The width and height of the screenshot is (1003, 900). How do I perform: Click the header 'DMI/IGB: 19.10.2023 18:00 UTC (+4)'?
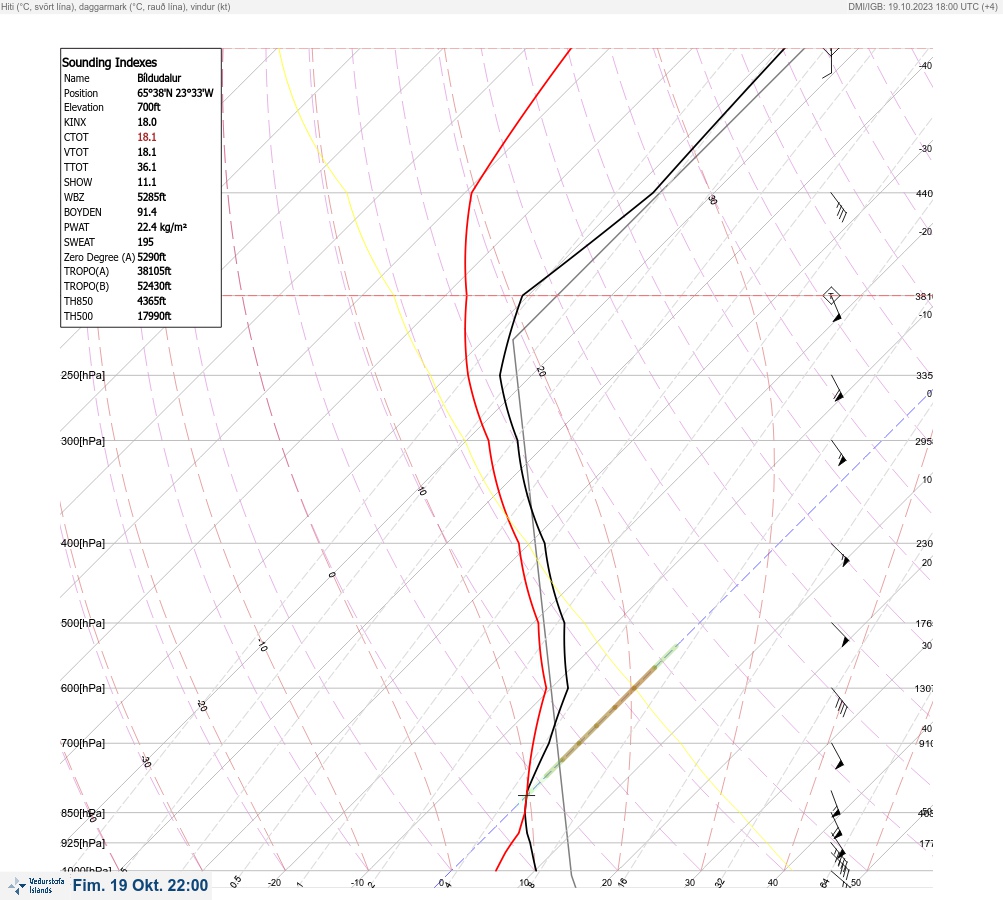pyautogui.click(x=924, y=6)
